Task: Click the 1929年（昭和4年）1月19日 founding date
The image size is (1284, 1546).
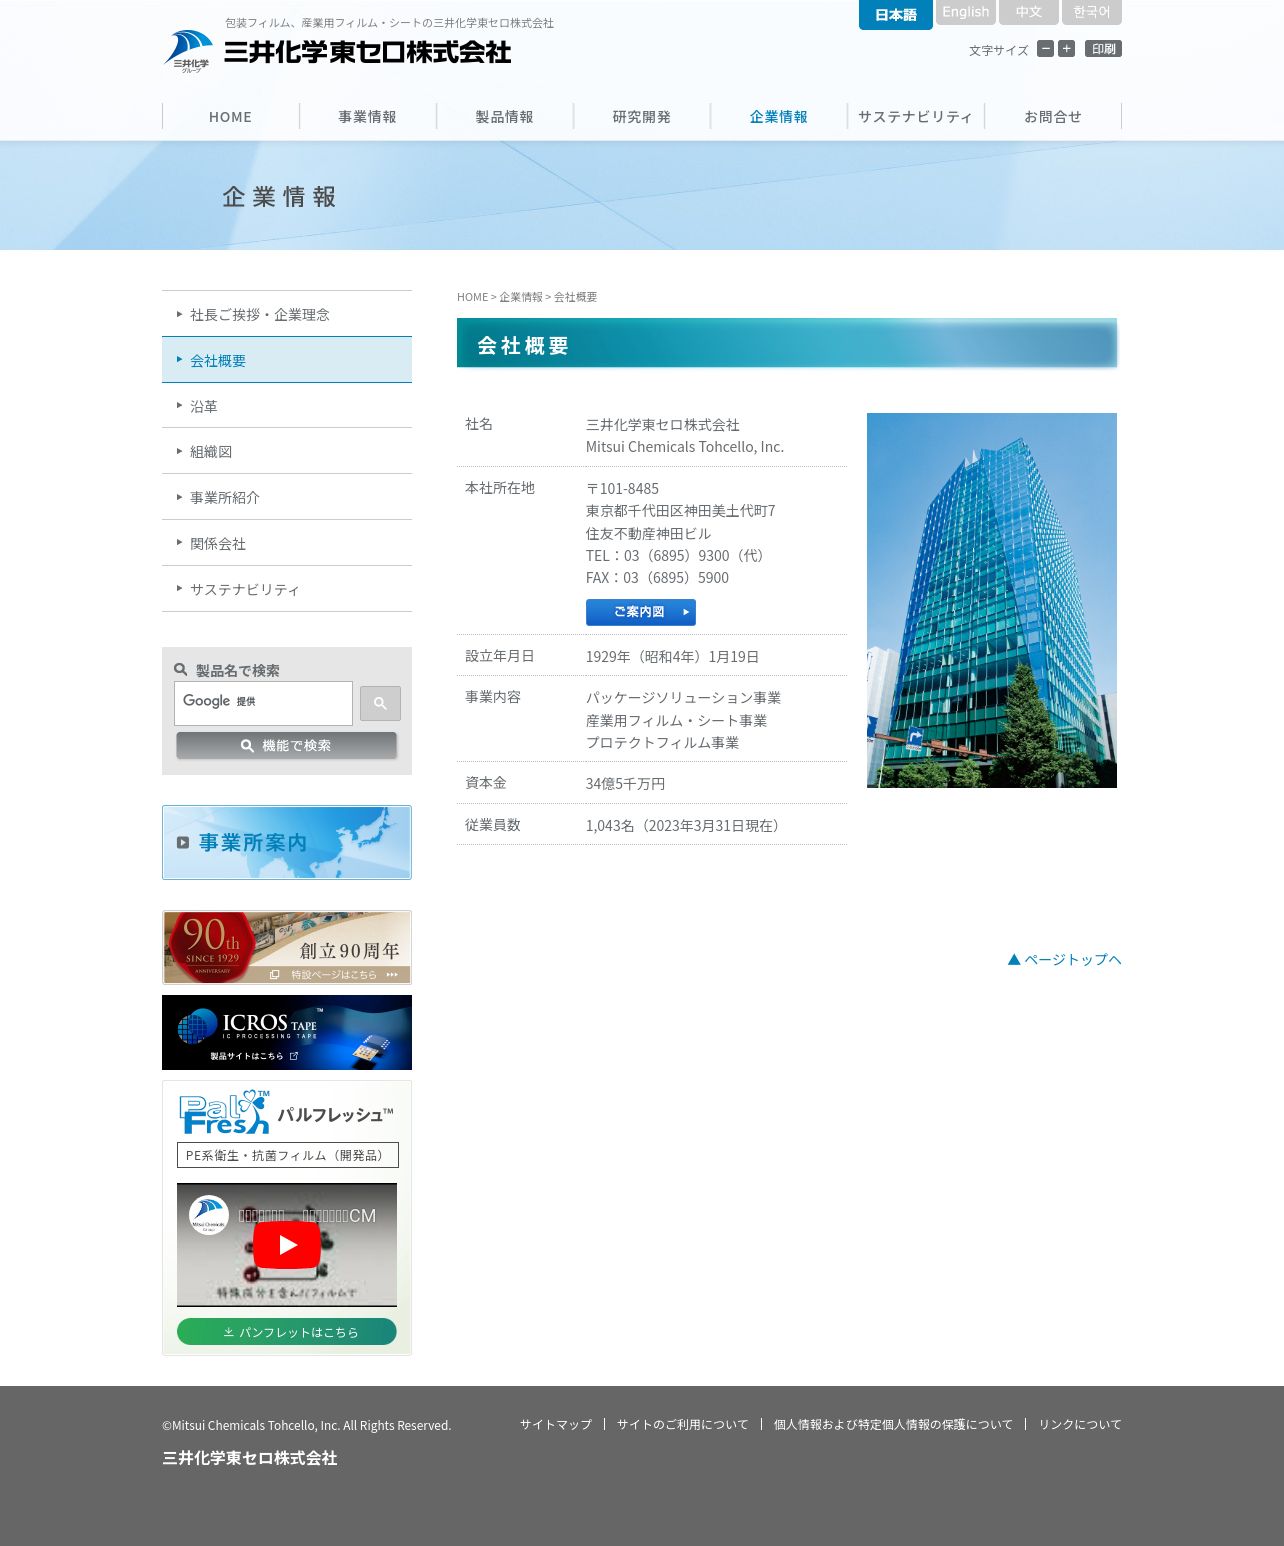Action: 672,657
